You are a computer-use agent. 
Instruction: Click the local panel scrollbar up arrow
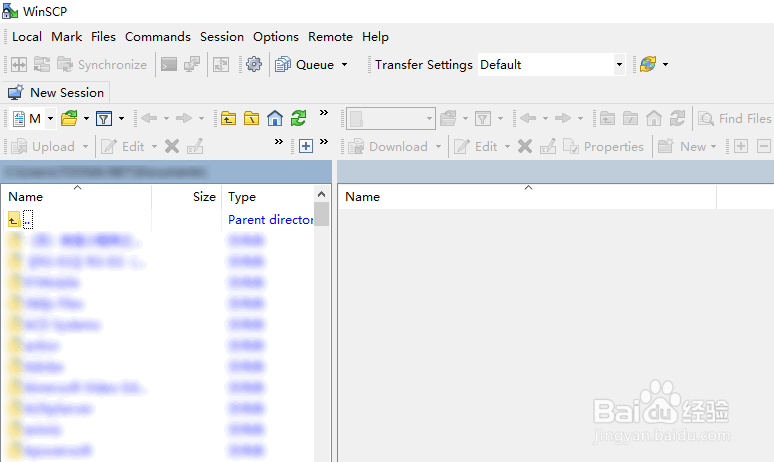tap(321, 194)
